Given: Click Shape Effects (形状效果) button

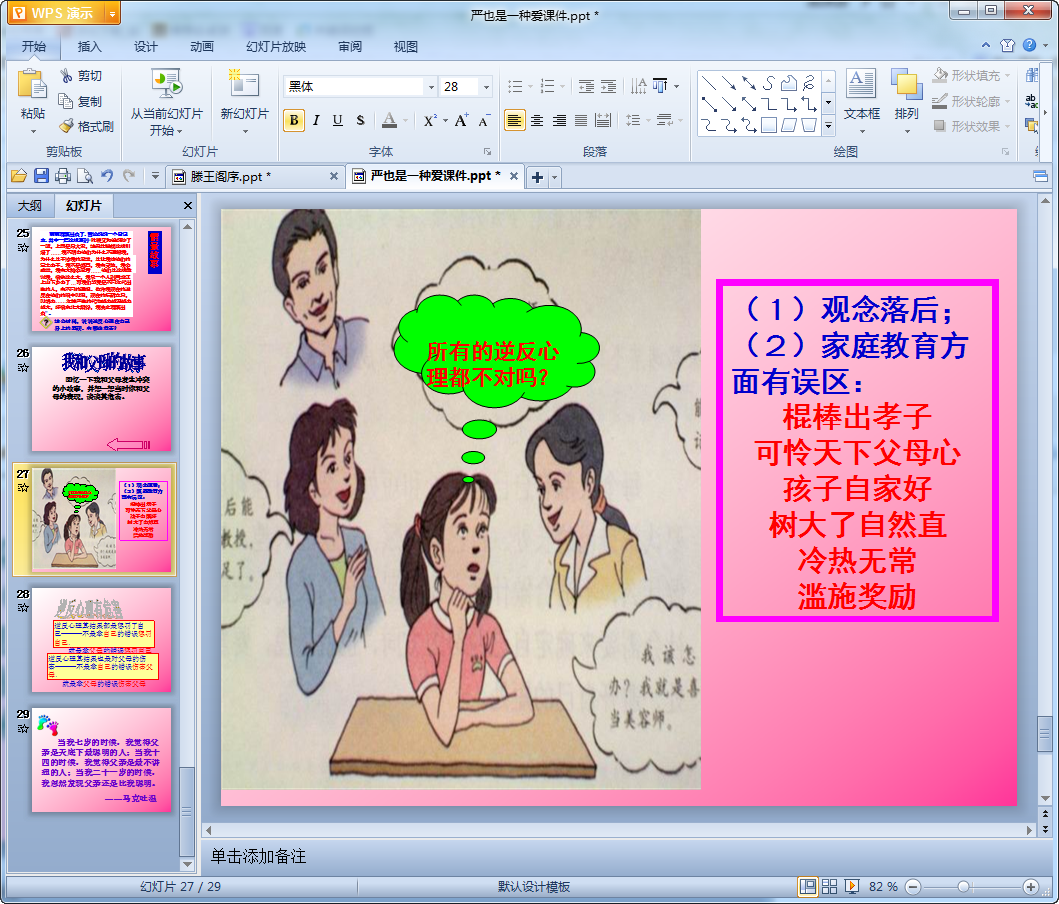Looking at the screenshot, I should click(971, 126).
